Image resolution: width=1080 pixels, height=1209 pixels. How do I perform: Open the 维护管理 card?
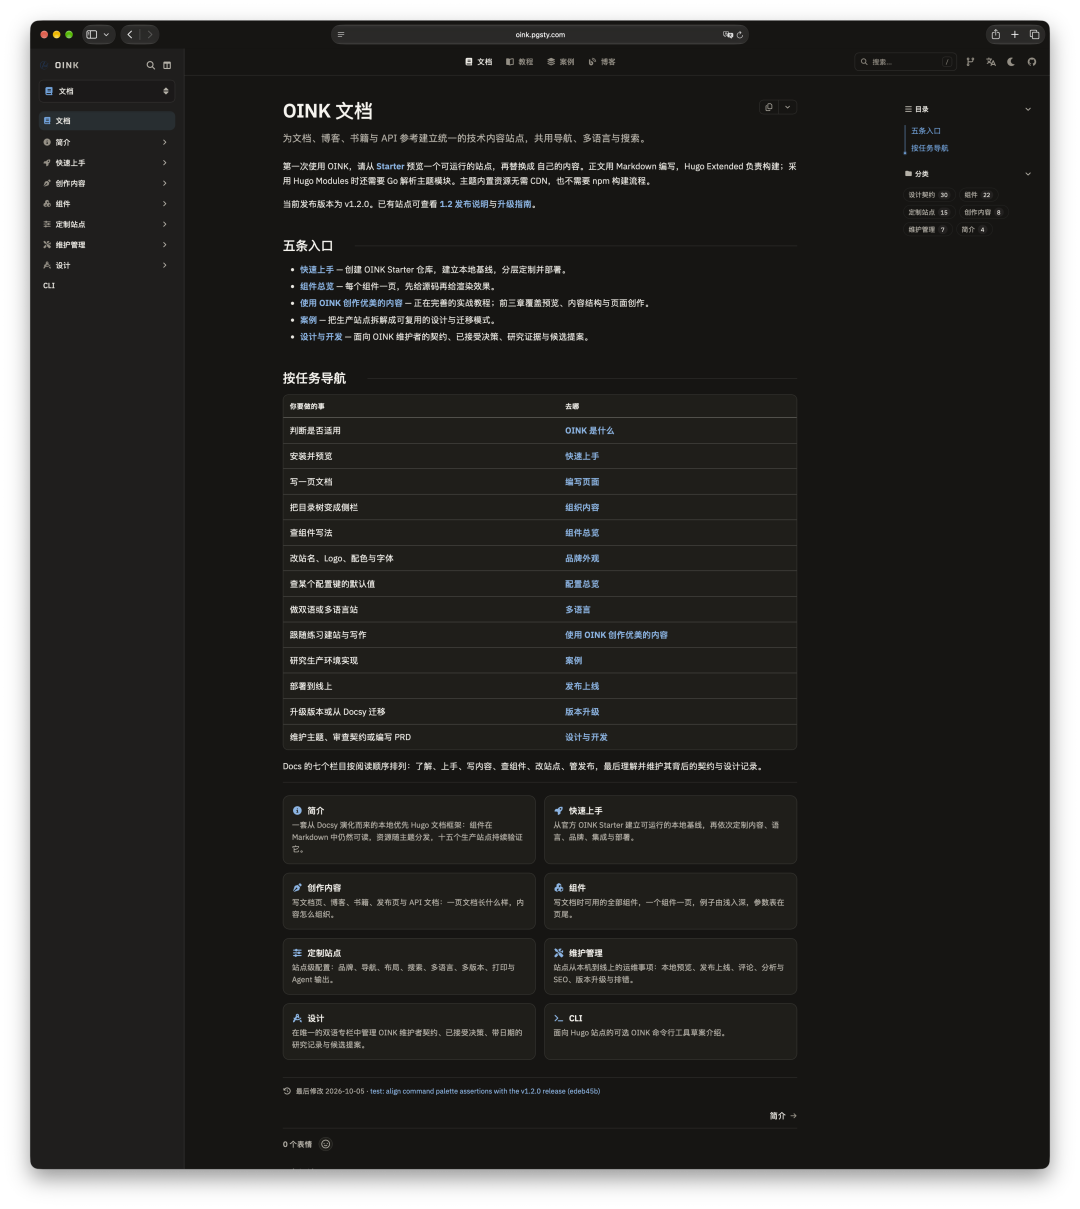pyautogui.click(x=670, y=966)
